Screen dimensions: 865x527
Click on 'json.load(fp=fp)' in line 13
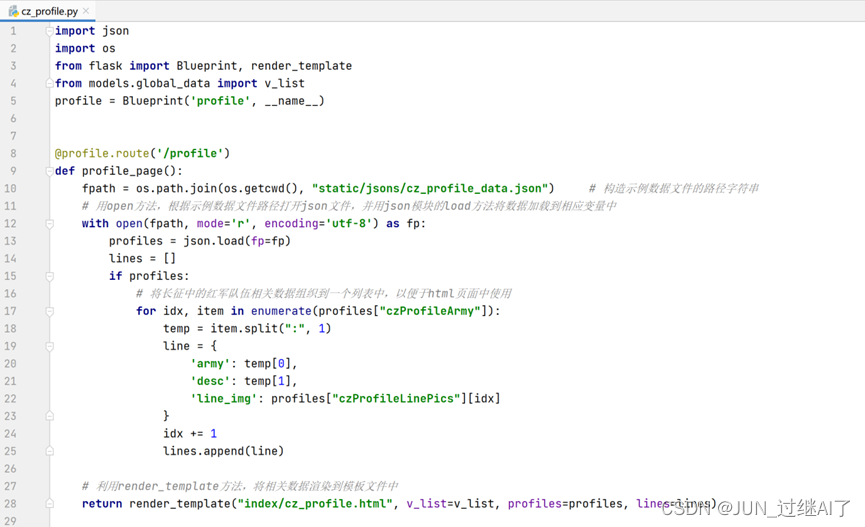(x=237, y=241)
